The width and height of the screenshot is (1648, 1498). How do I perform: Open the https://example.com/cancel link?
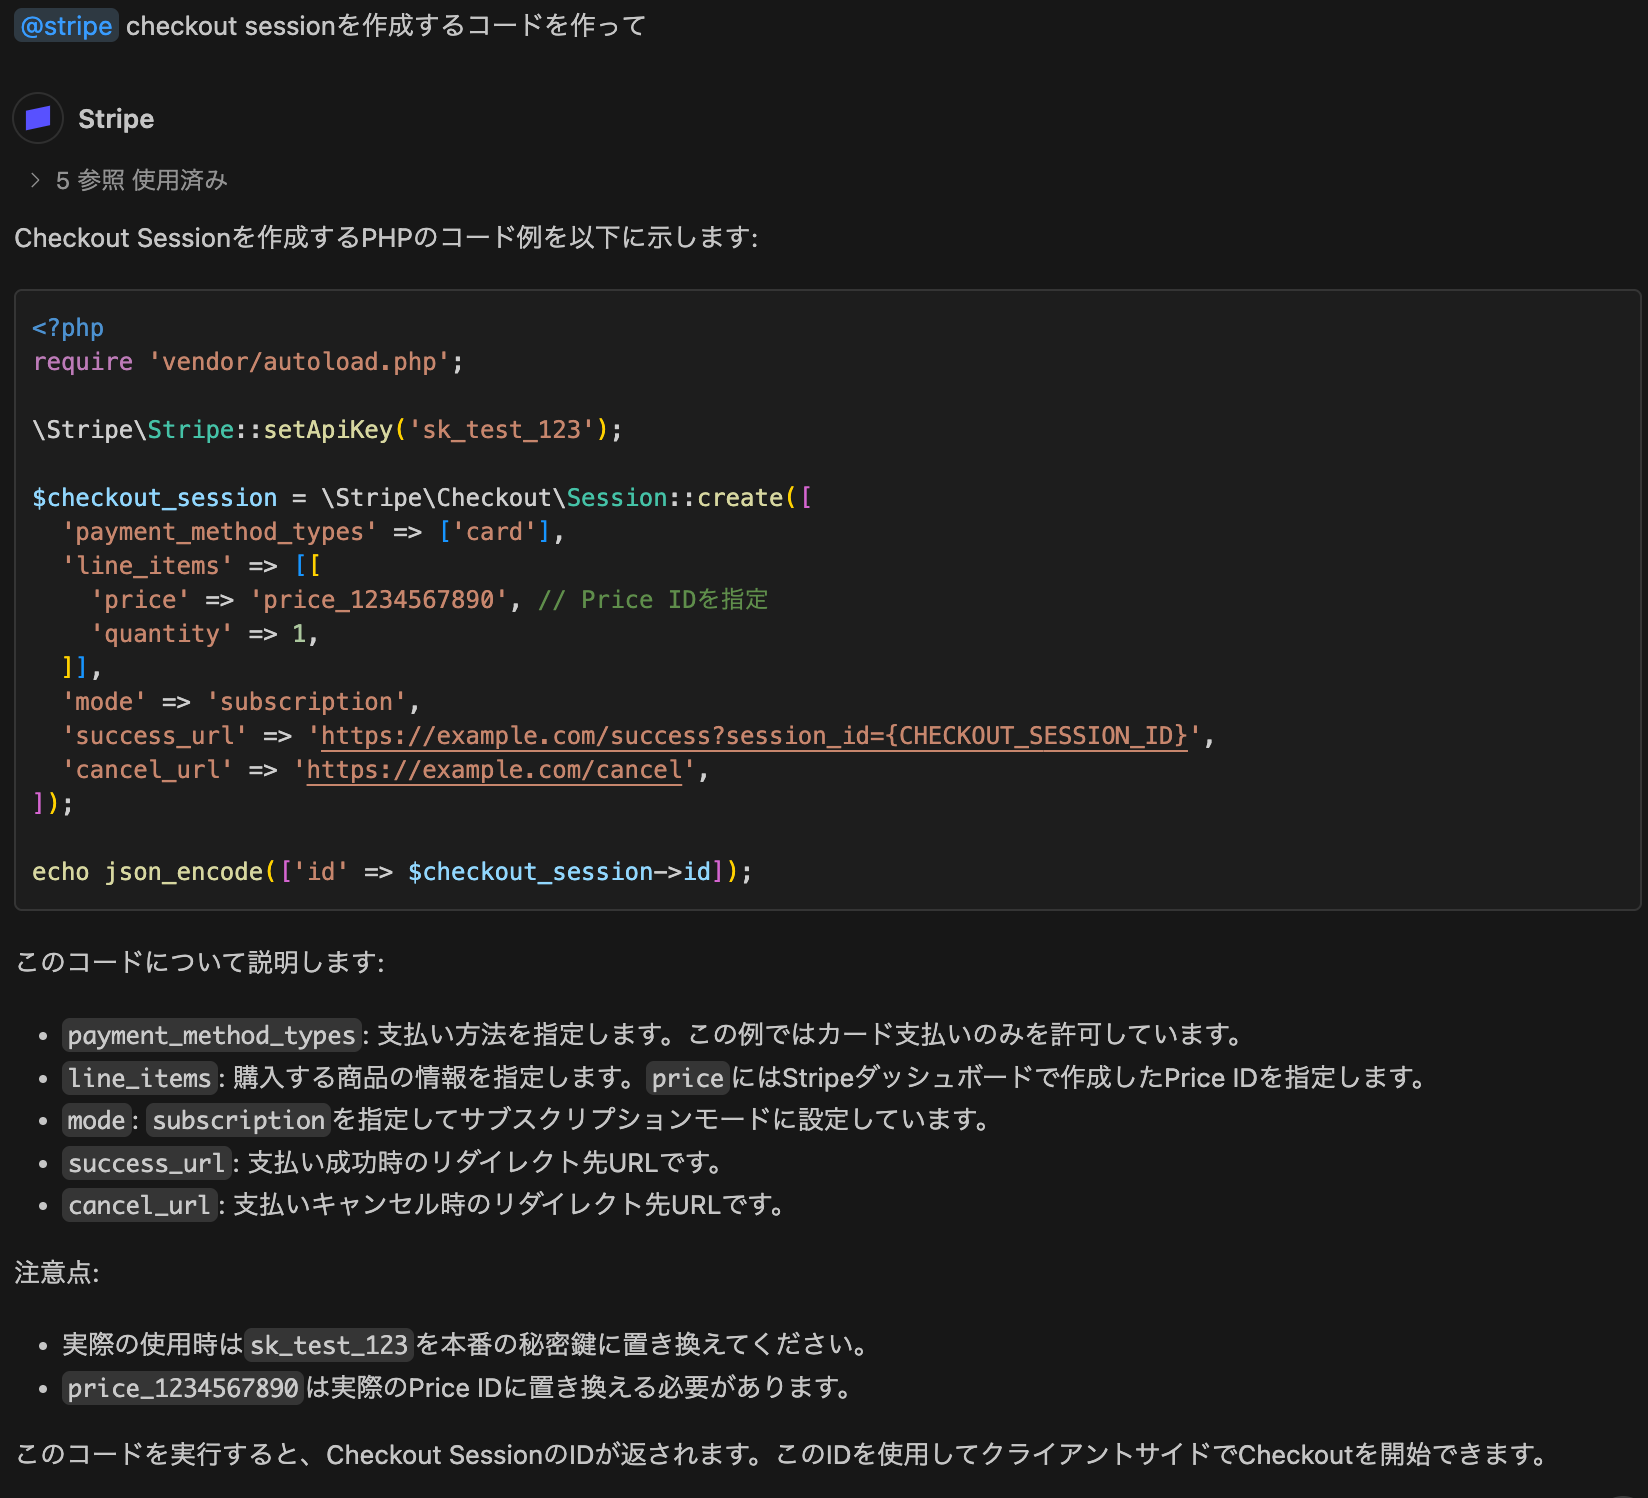pos(492,769)
